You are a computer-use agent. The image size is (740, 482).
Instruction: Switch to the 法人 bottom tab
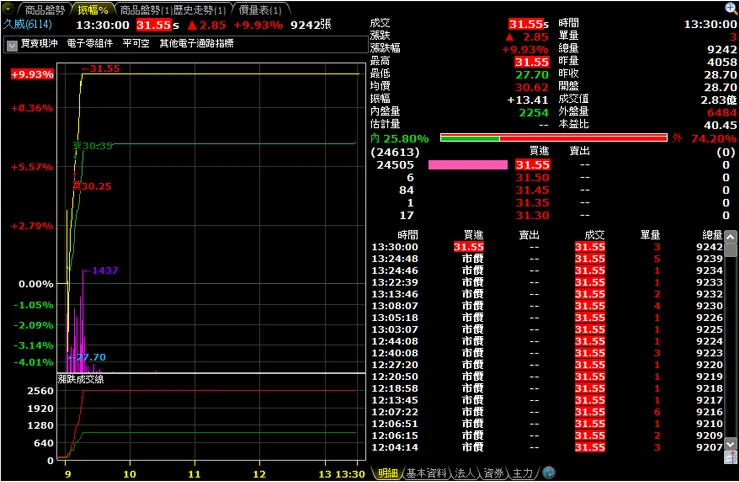pyautogui.click(x=464, y=473)
